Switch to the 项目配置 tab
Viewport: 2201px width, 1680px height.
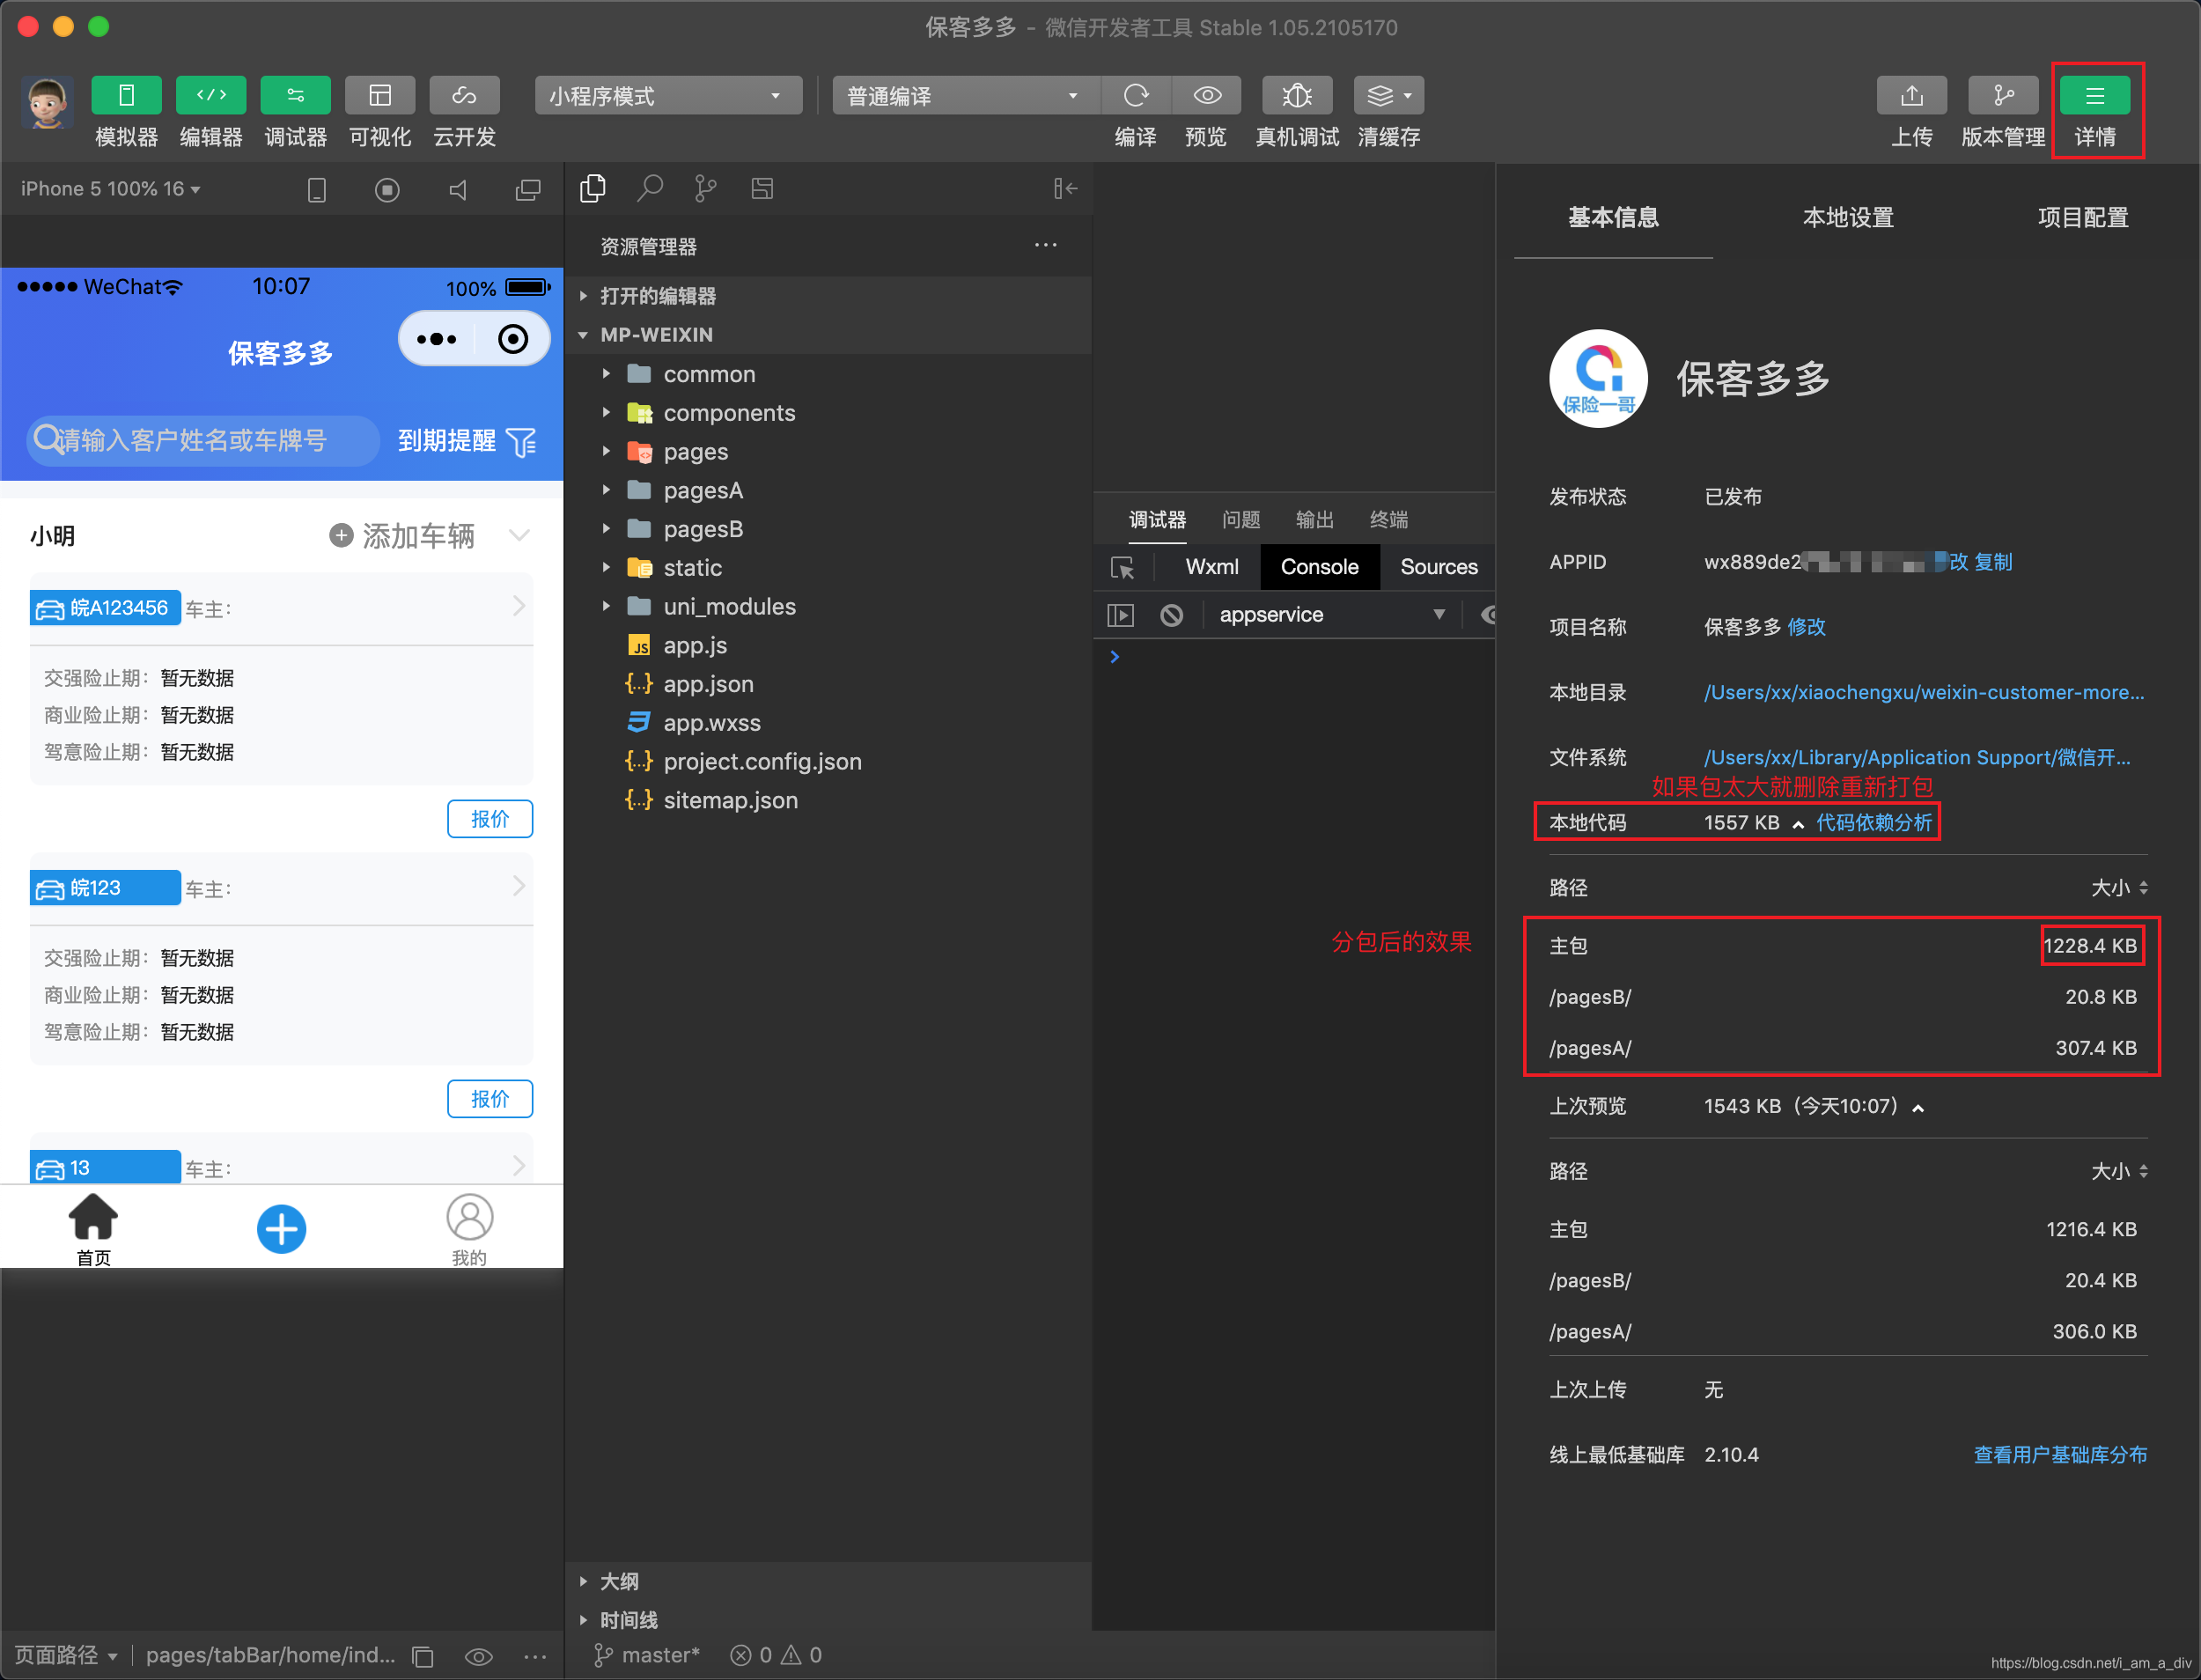click(x=2084, y=217)
